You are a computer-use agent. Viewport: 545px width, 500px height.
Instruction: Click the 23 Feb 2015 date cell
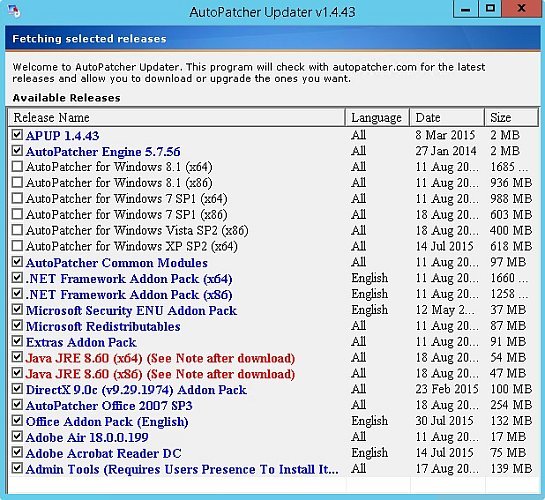click(447, 389)
